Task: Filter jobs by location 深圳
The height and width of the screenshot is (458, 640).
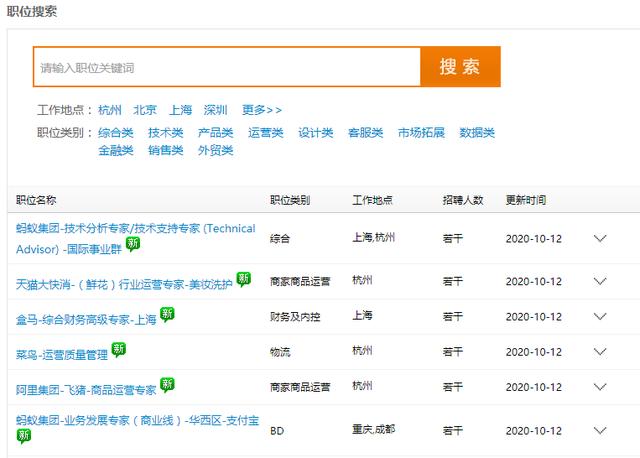Action: point(216,110)
